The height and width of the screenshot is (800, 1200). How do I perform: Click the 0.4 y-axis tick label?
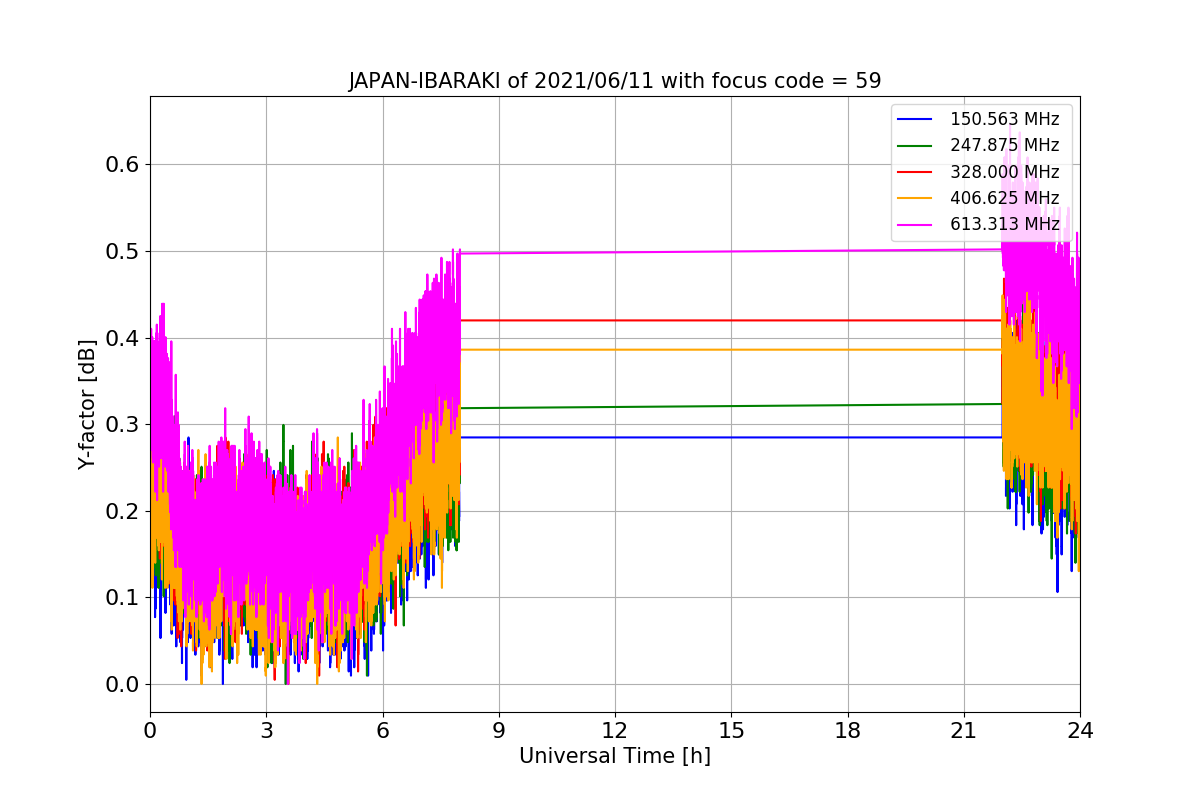[x=122, y=338]
